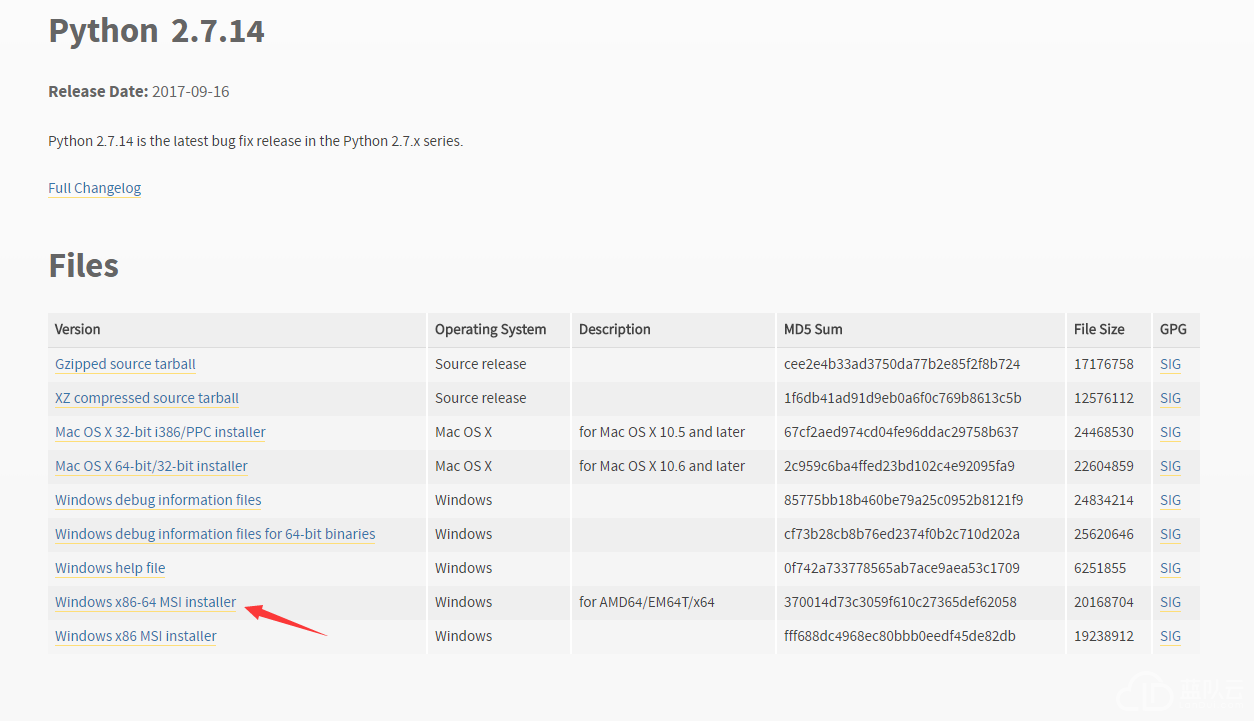Image resolution: width=1254 pixels, height=721 pixels.
Task: Click SIG link for Mac 32-bit installer
Action: [1170, 432]
